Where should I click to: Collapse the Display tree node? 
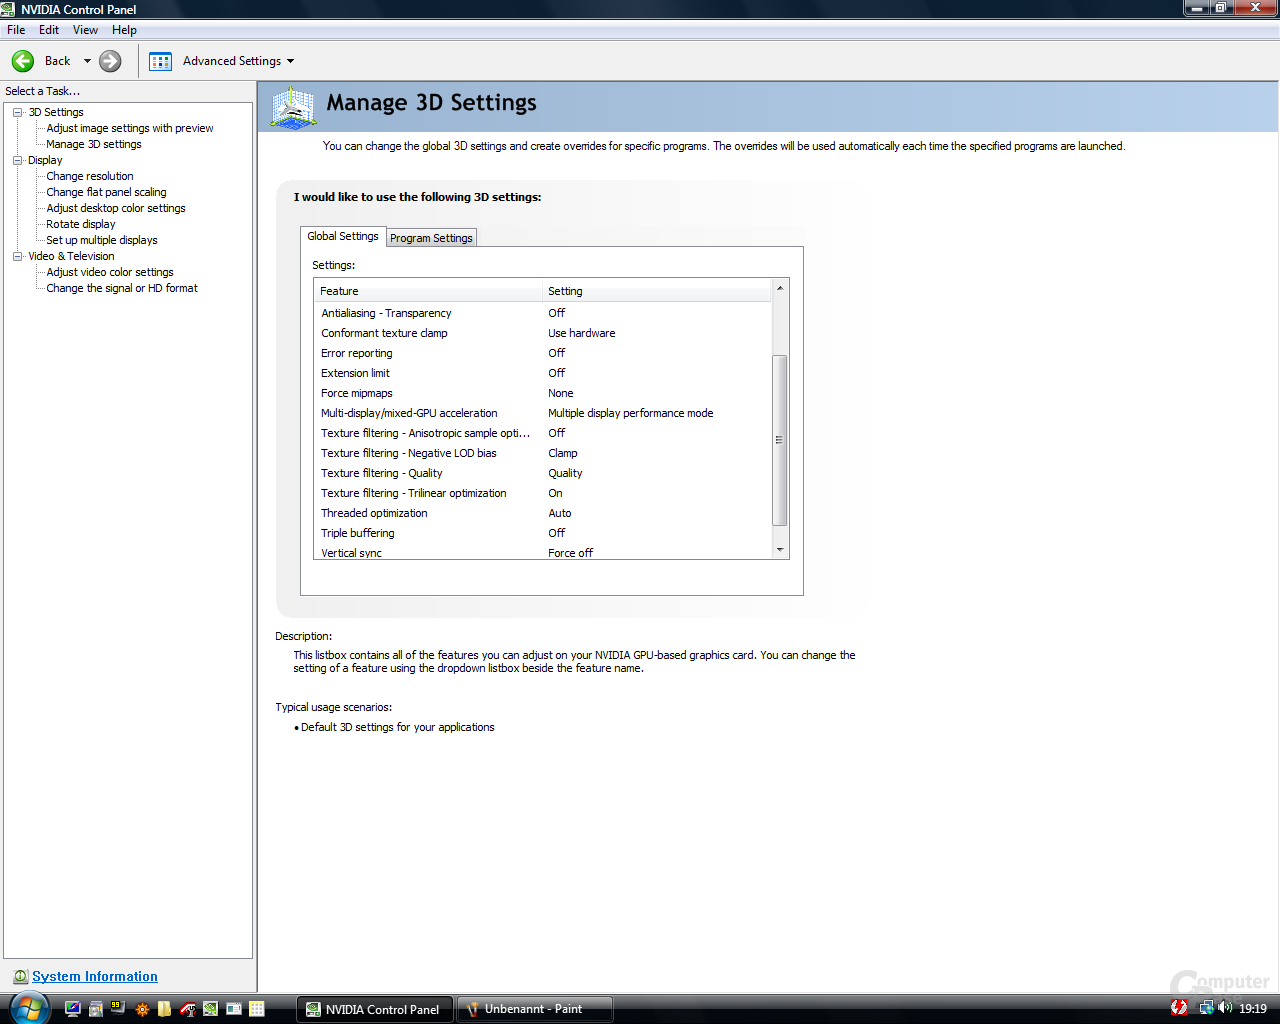18,160
